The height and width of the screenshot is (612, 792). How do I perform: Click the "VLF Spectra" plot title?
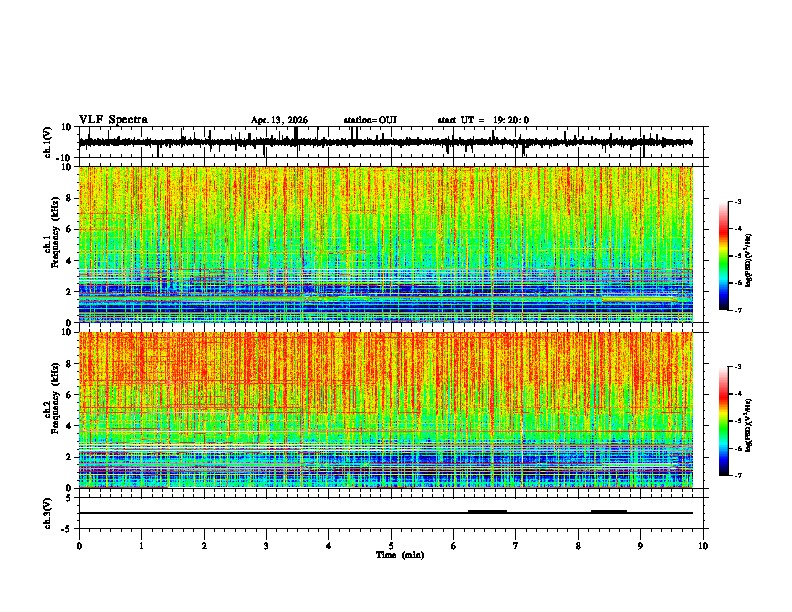coord(113,120)
